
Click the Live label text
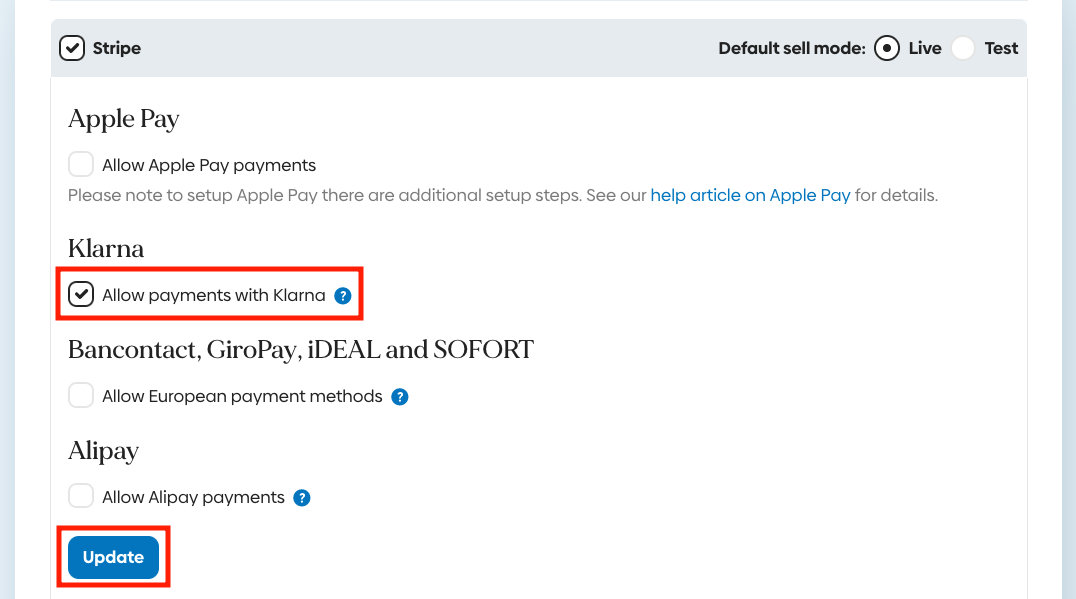925,48
